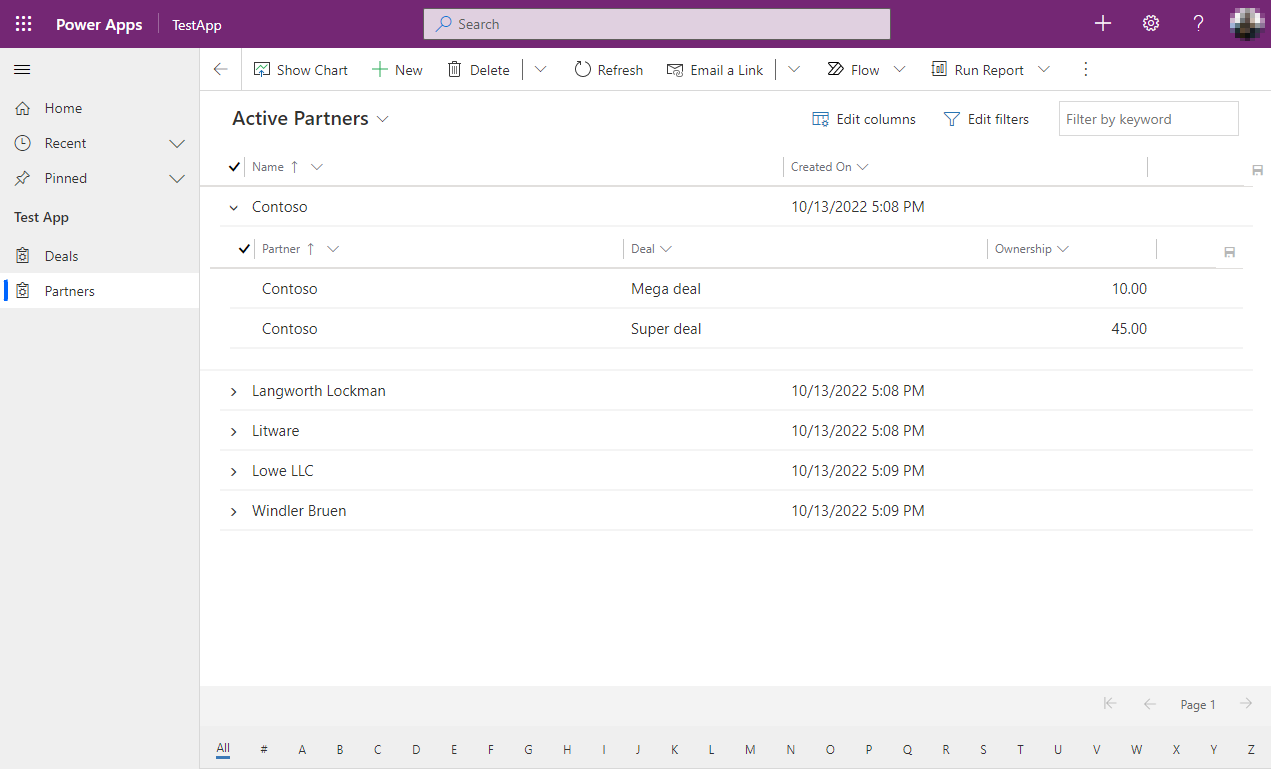Open the app launcher waffle icon

[x=23, y=24]
